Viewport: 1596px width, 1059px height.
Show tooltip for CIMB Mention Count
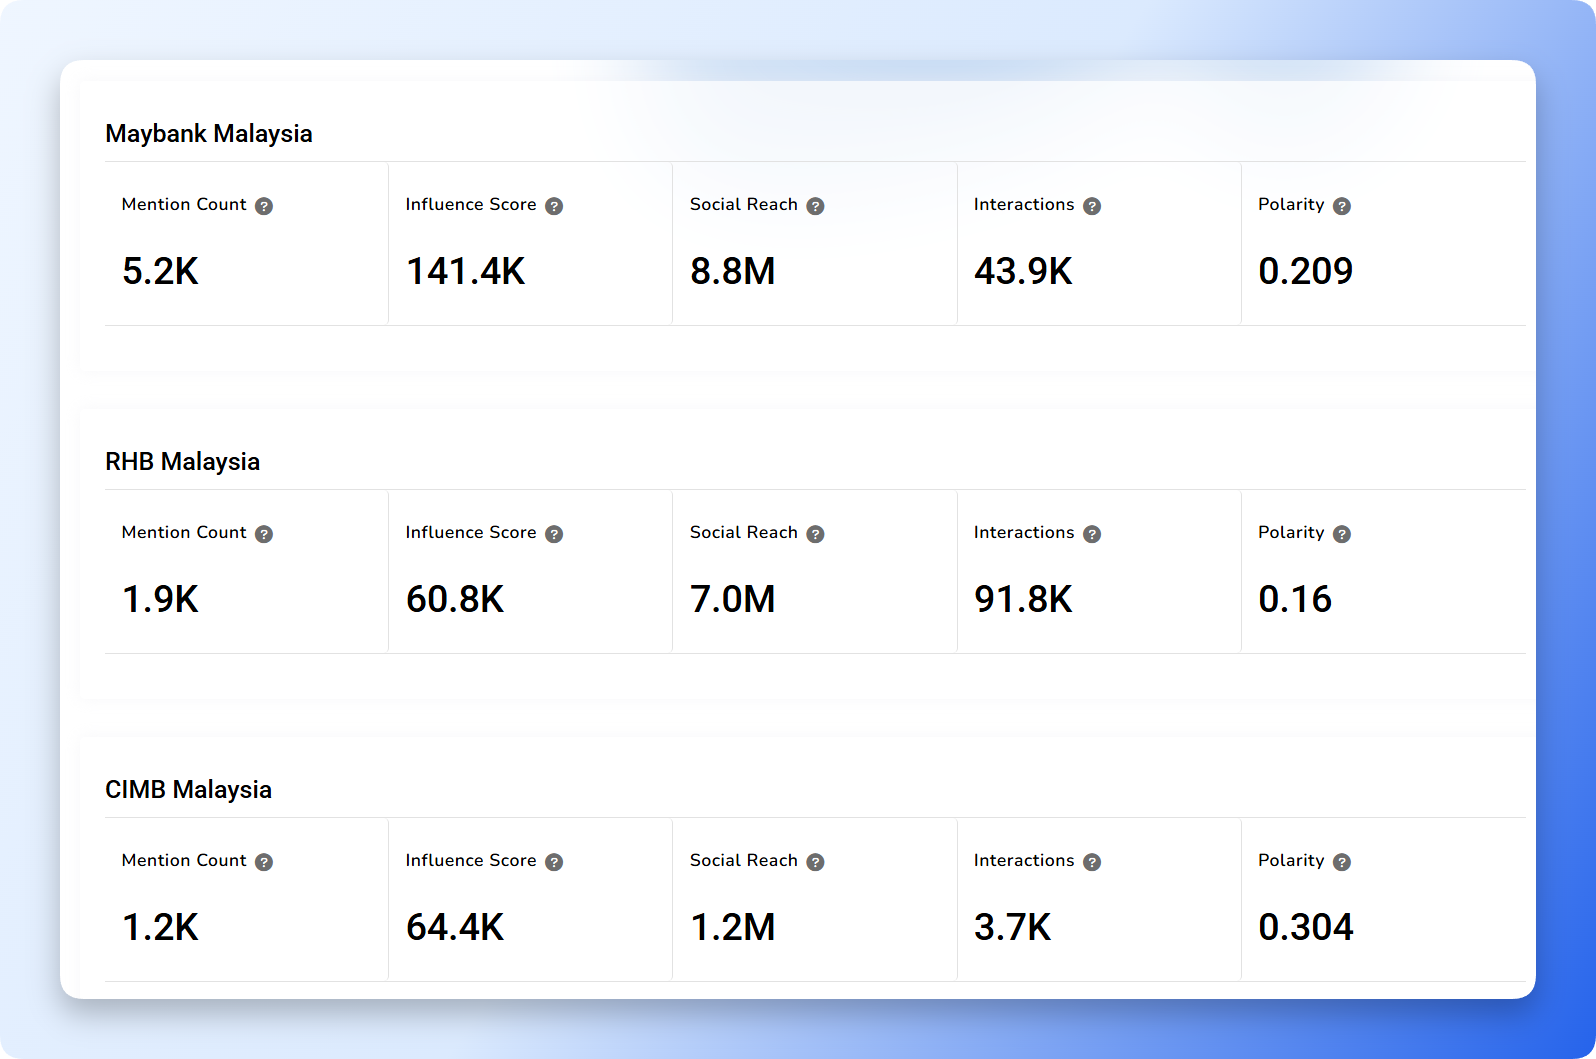pyautogui.click(x=264, y=862)
